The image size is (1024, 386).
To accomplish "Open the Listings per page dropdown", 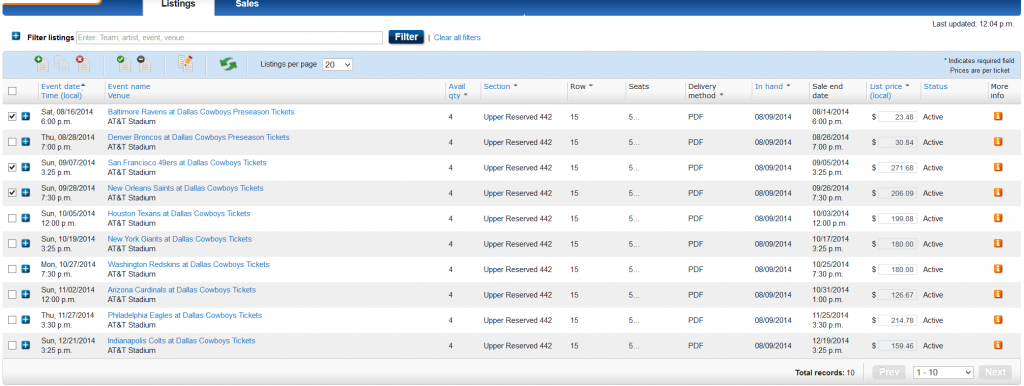I will pos(338,65).
